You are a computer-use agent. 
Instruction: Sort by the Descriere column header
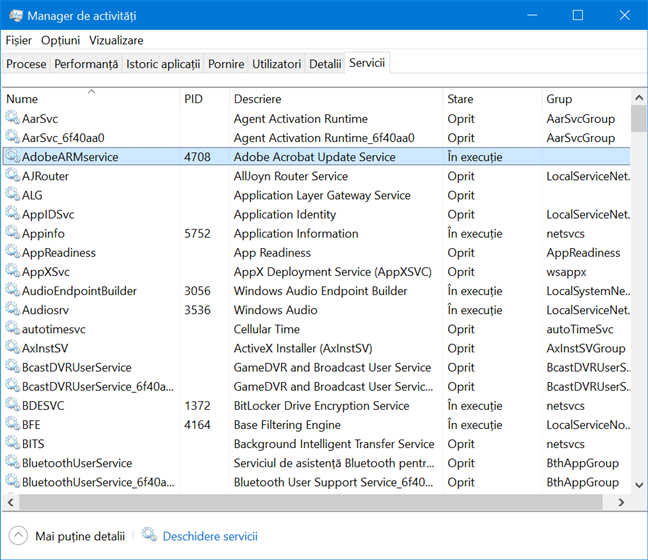[x=336, y=99]
